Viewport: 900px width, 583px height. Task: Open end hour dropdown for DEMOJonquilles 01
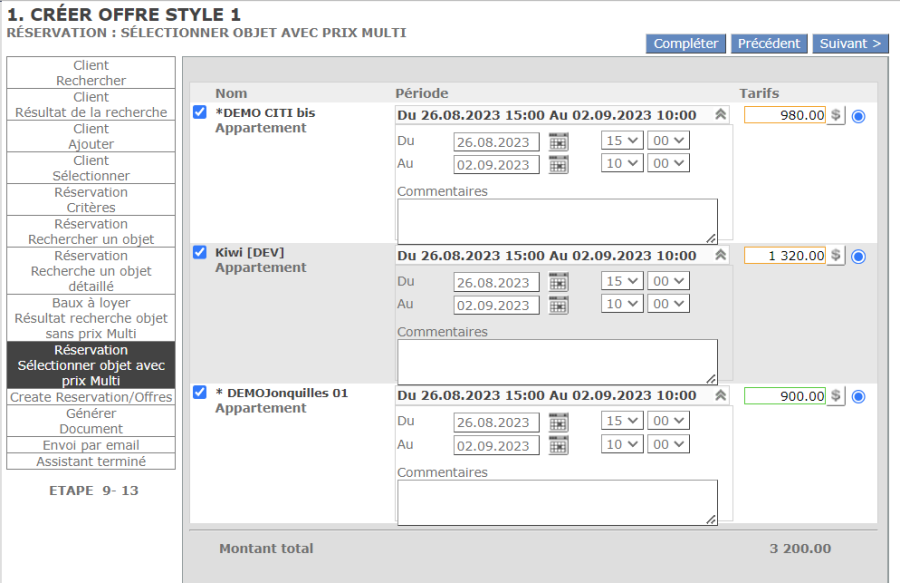(622, 444)
